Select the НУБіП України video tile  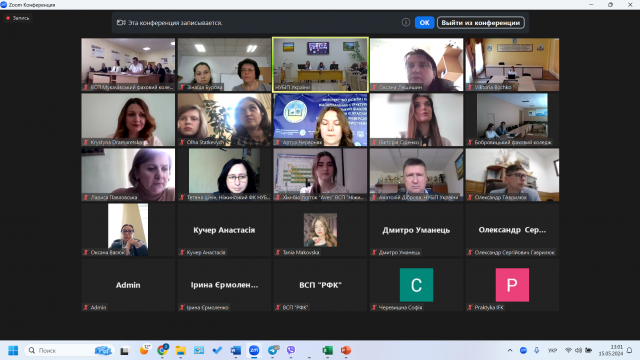320,64
